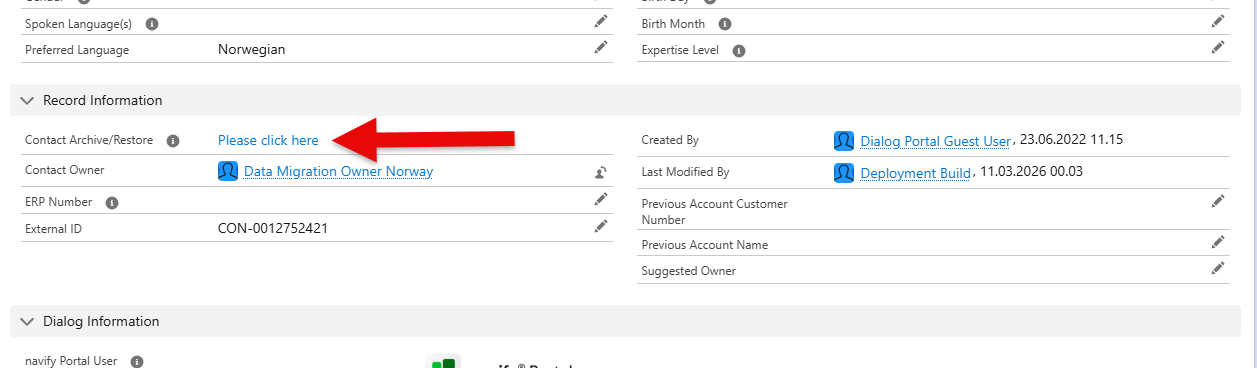Viewport: 1257px width, 368px height.
Task: Edit the Preferred Language field pencil icon
Action: pos(600,47)
